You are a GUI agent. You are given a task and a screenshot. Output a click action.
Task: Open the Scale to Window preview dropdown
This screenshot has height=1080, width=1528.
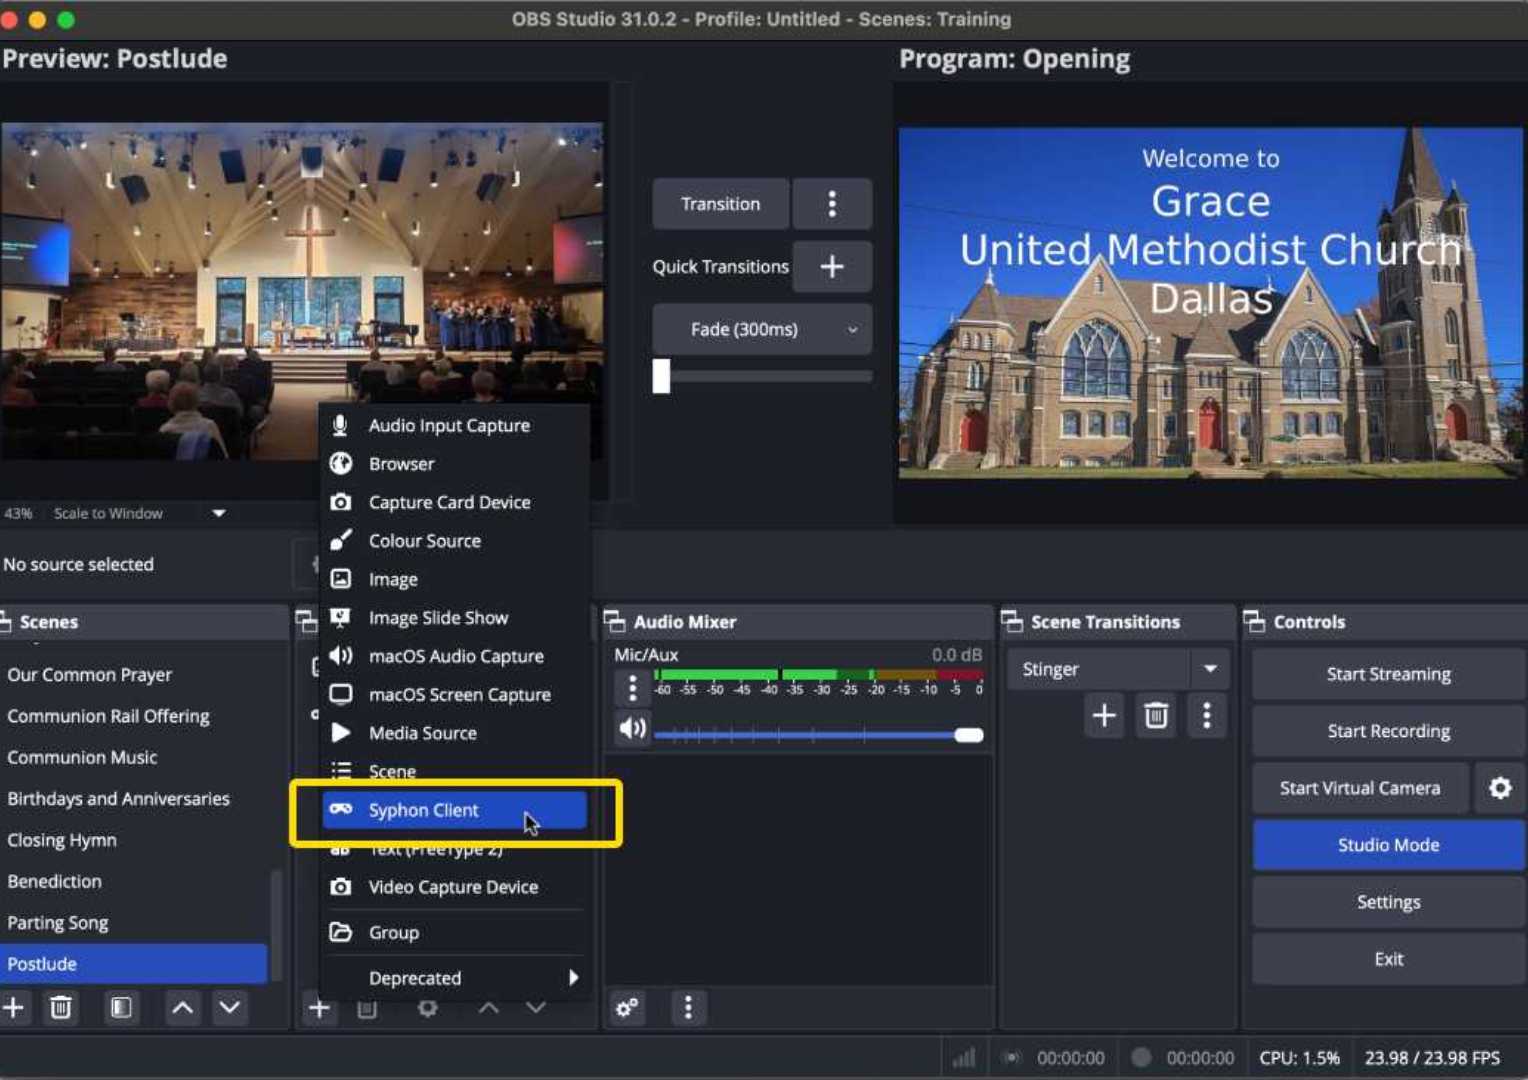[218, 513]
